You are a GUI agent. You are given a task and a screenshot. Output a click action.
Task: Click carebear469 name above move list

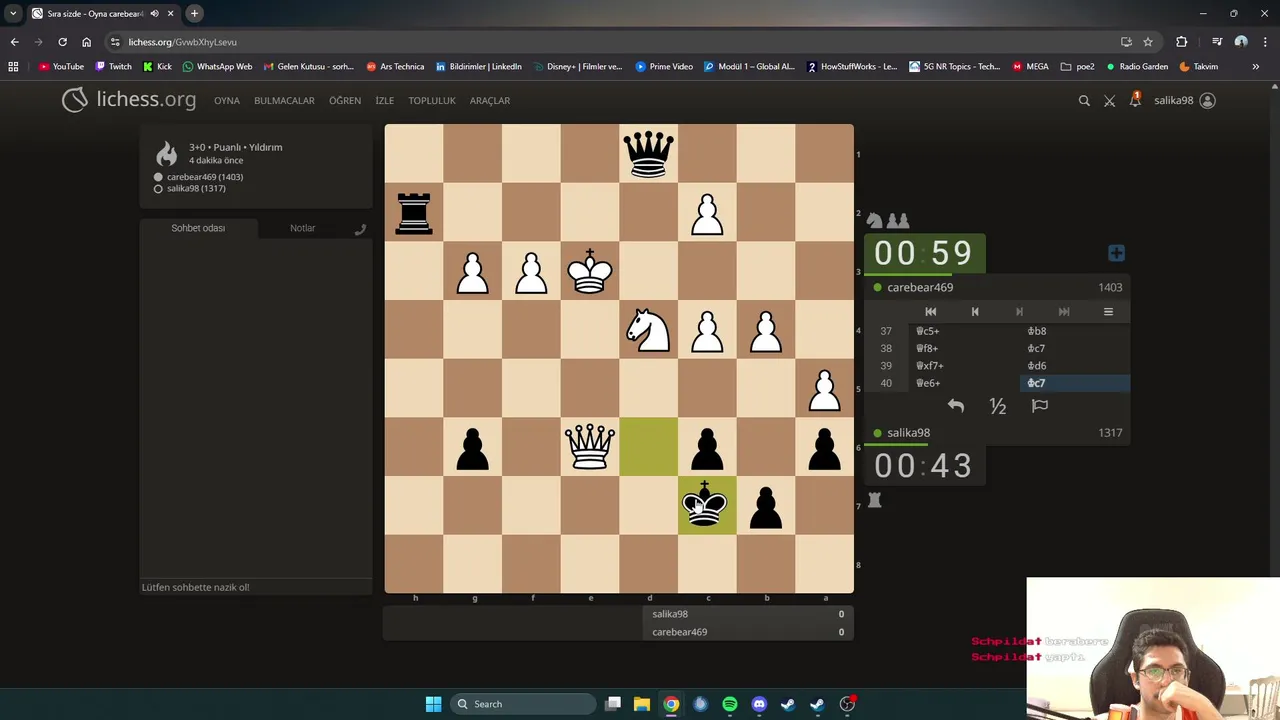pos(920,287)
